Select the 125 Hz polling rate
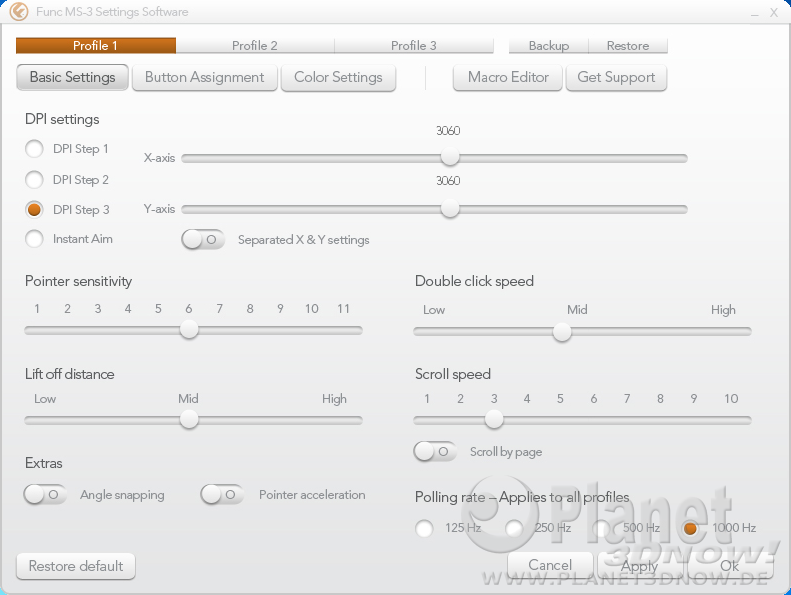Screen dimensions: 791x595 tap(424, 528)
